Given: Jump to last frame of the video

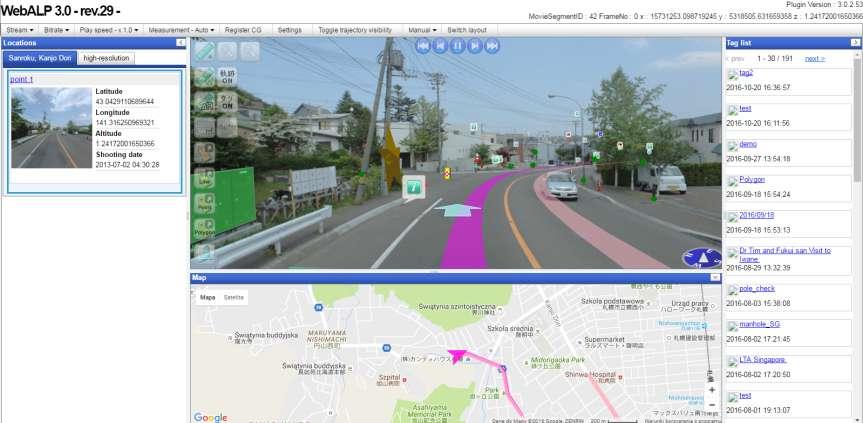Looking at the screenshot, I should (x=492, y=46).
